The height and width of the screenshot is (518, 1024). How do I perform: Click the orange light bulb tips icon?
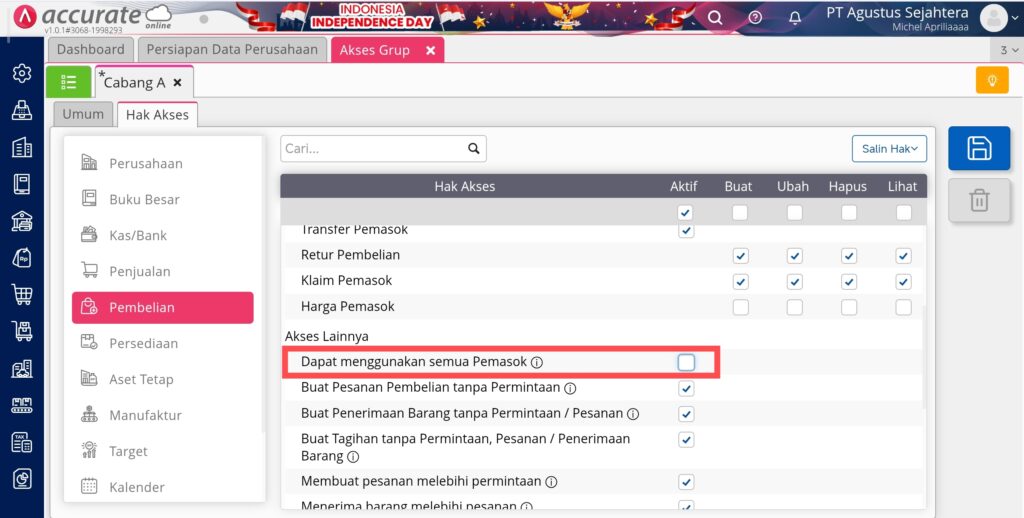[x=992, y=80]
